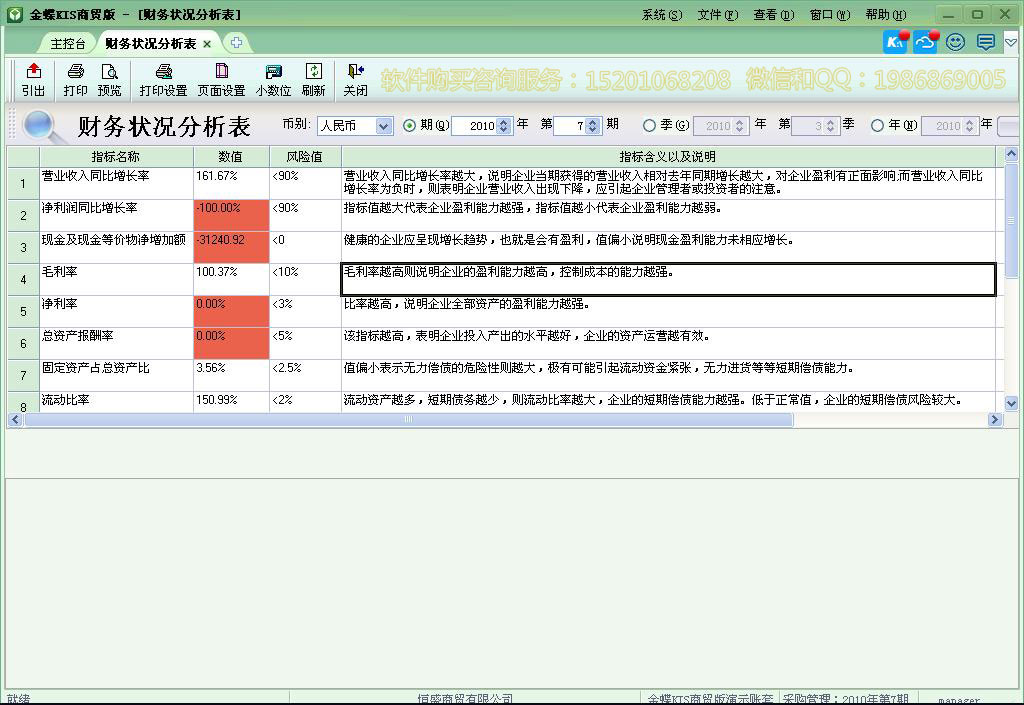Expand the 币别 currency dropdown
Image resolution: width=1024 pixels, height=705 pixels.
384,126
